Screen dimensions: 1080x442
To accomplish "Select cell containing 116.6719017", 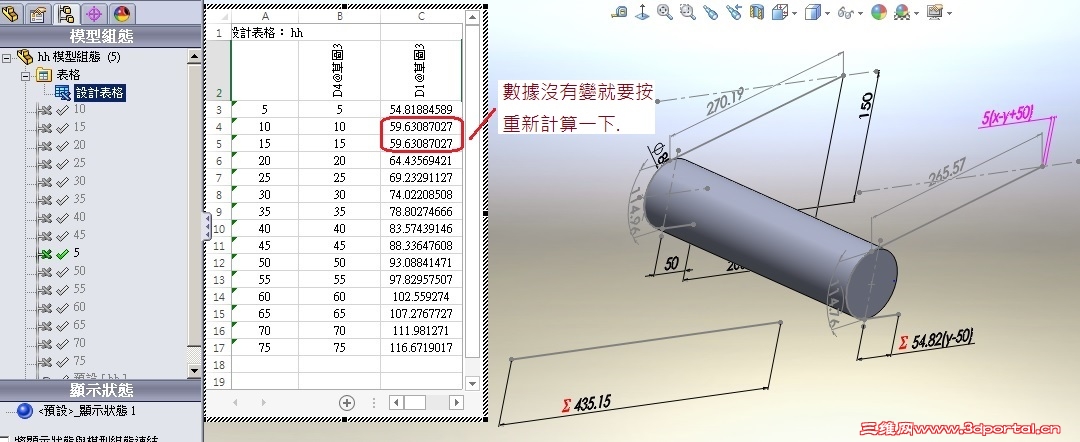I will pyautogui.click(x=422, y=348).
